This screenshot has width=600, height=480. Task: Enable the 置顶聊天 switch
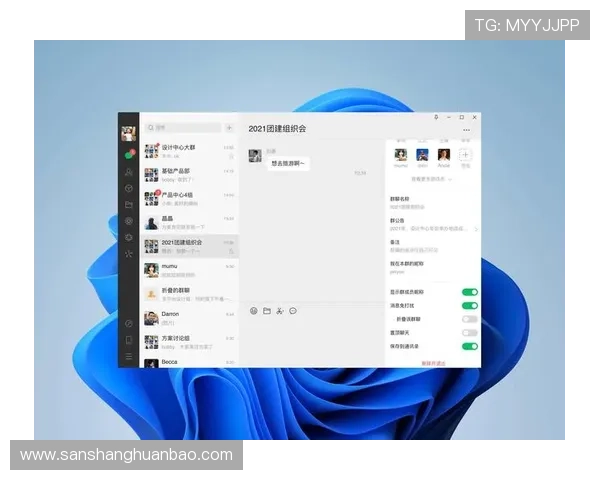[469, 332]
